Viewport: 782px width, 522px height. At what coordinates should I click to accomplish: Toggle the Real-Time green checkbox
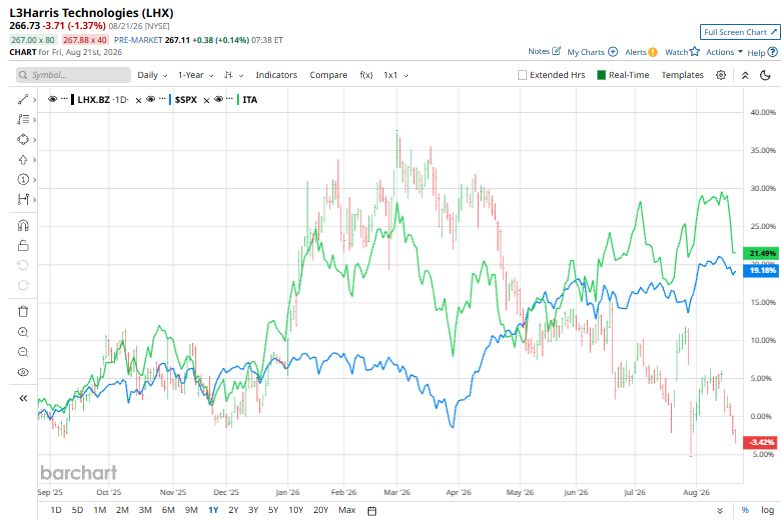pos(601,75)
